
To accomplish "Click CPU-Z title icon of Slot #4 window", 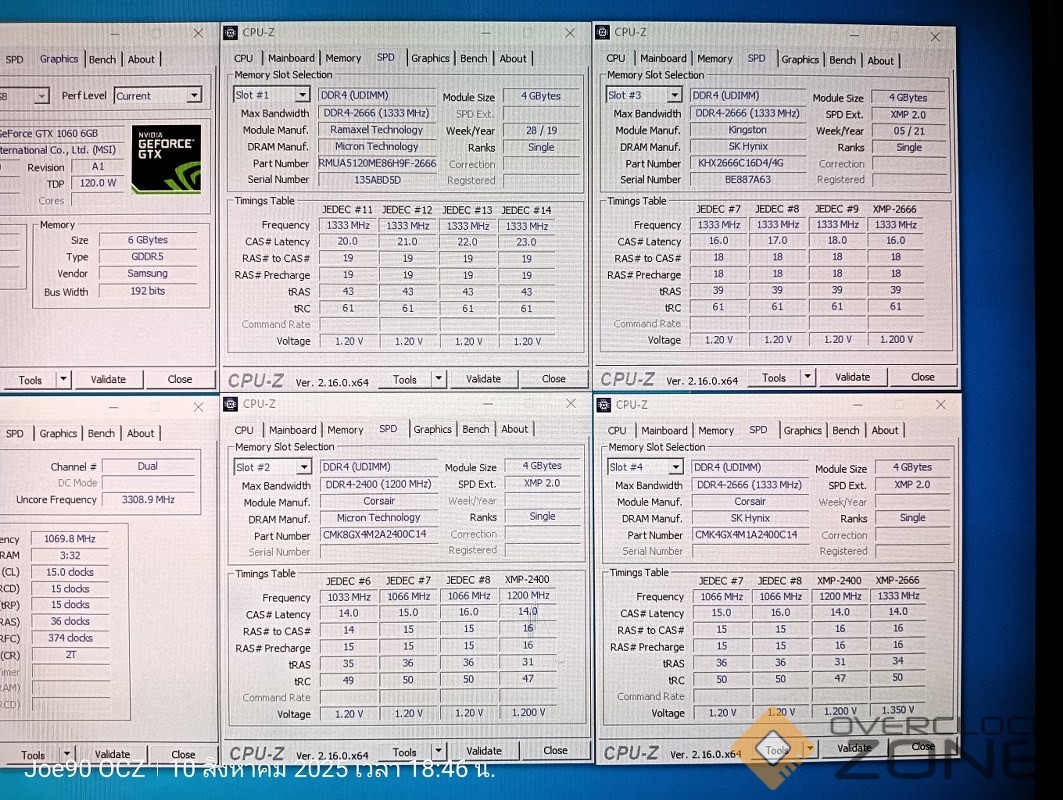I will pyautogui.click(x=603, y=405).
